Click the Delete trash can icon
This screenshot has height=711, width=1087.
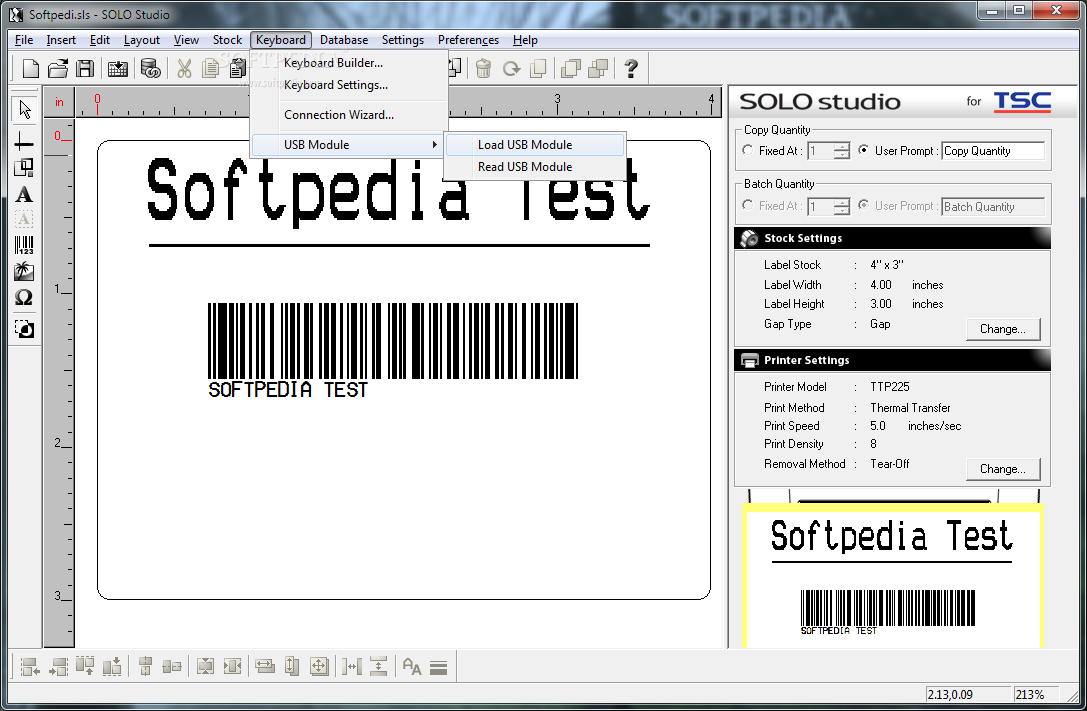click(484, 68)
